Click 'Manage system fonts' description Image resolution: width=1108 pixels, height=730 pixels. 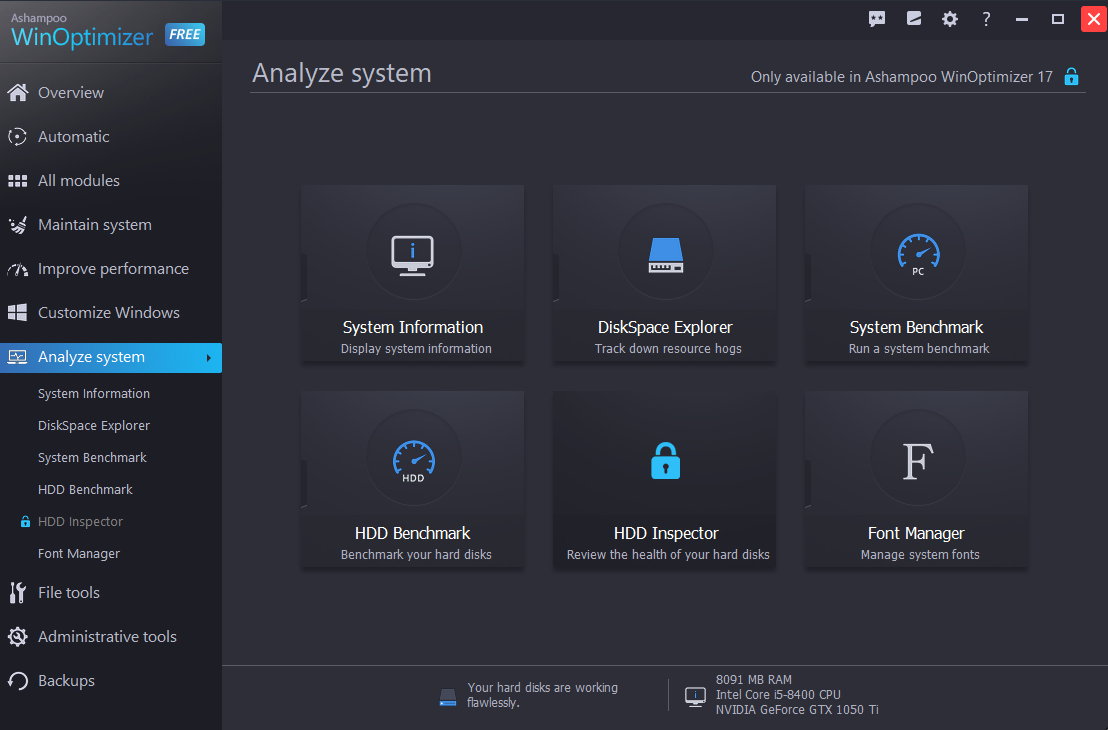(920, 555)
